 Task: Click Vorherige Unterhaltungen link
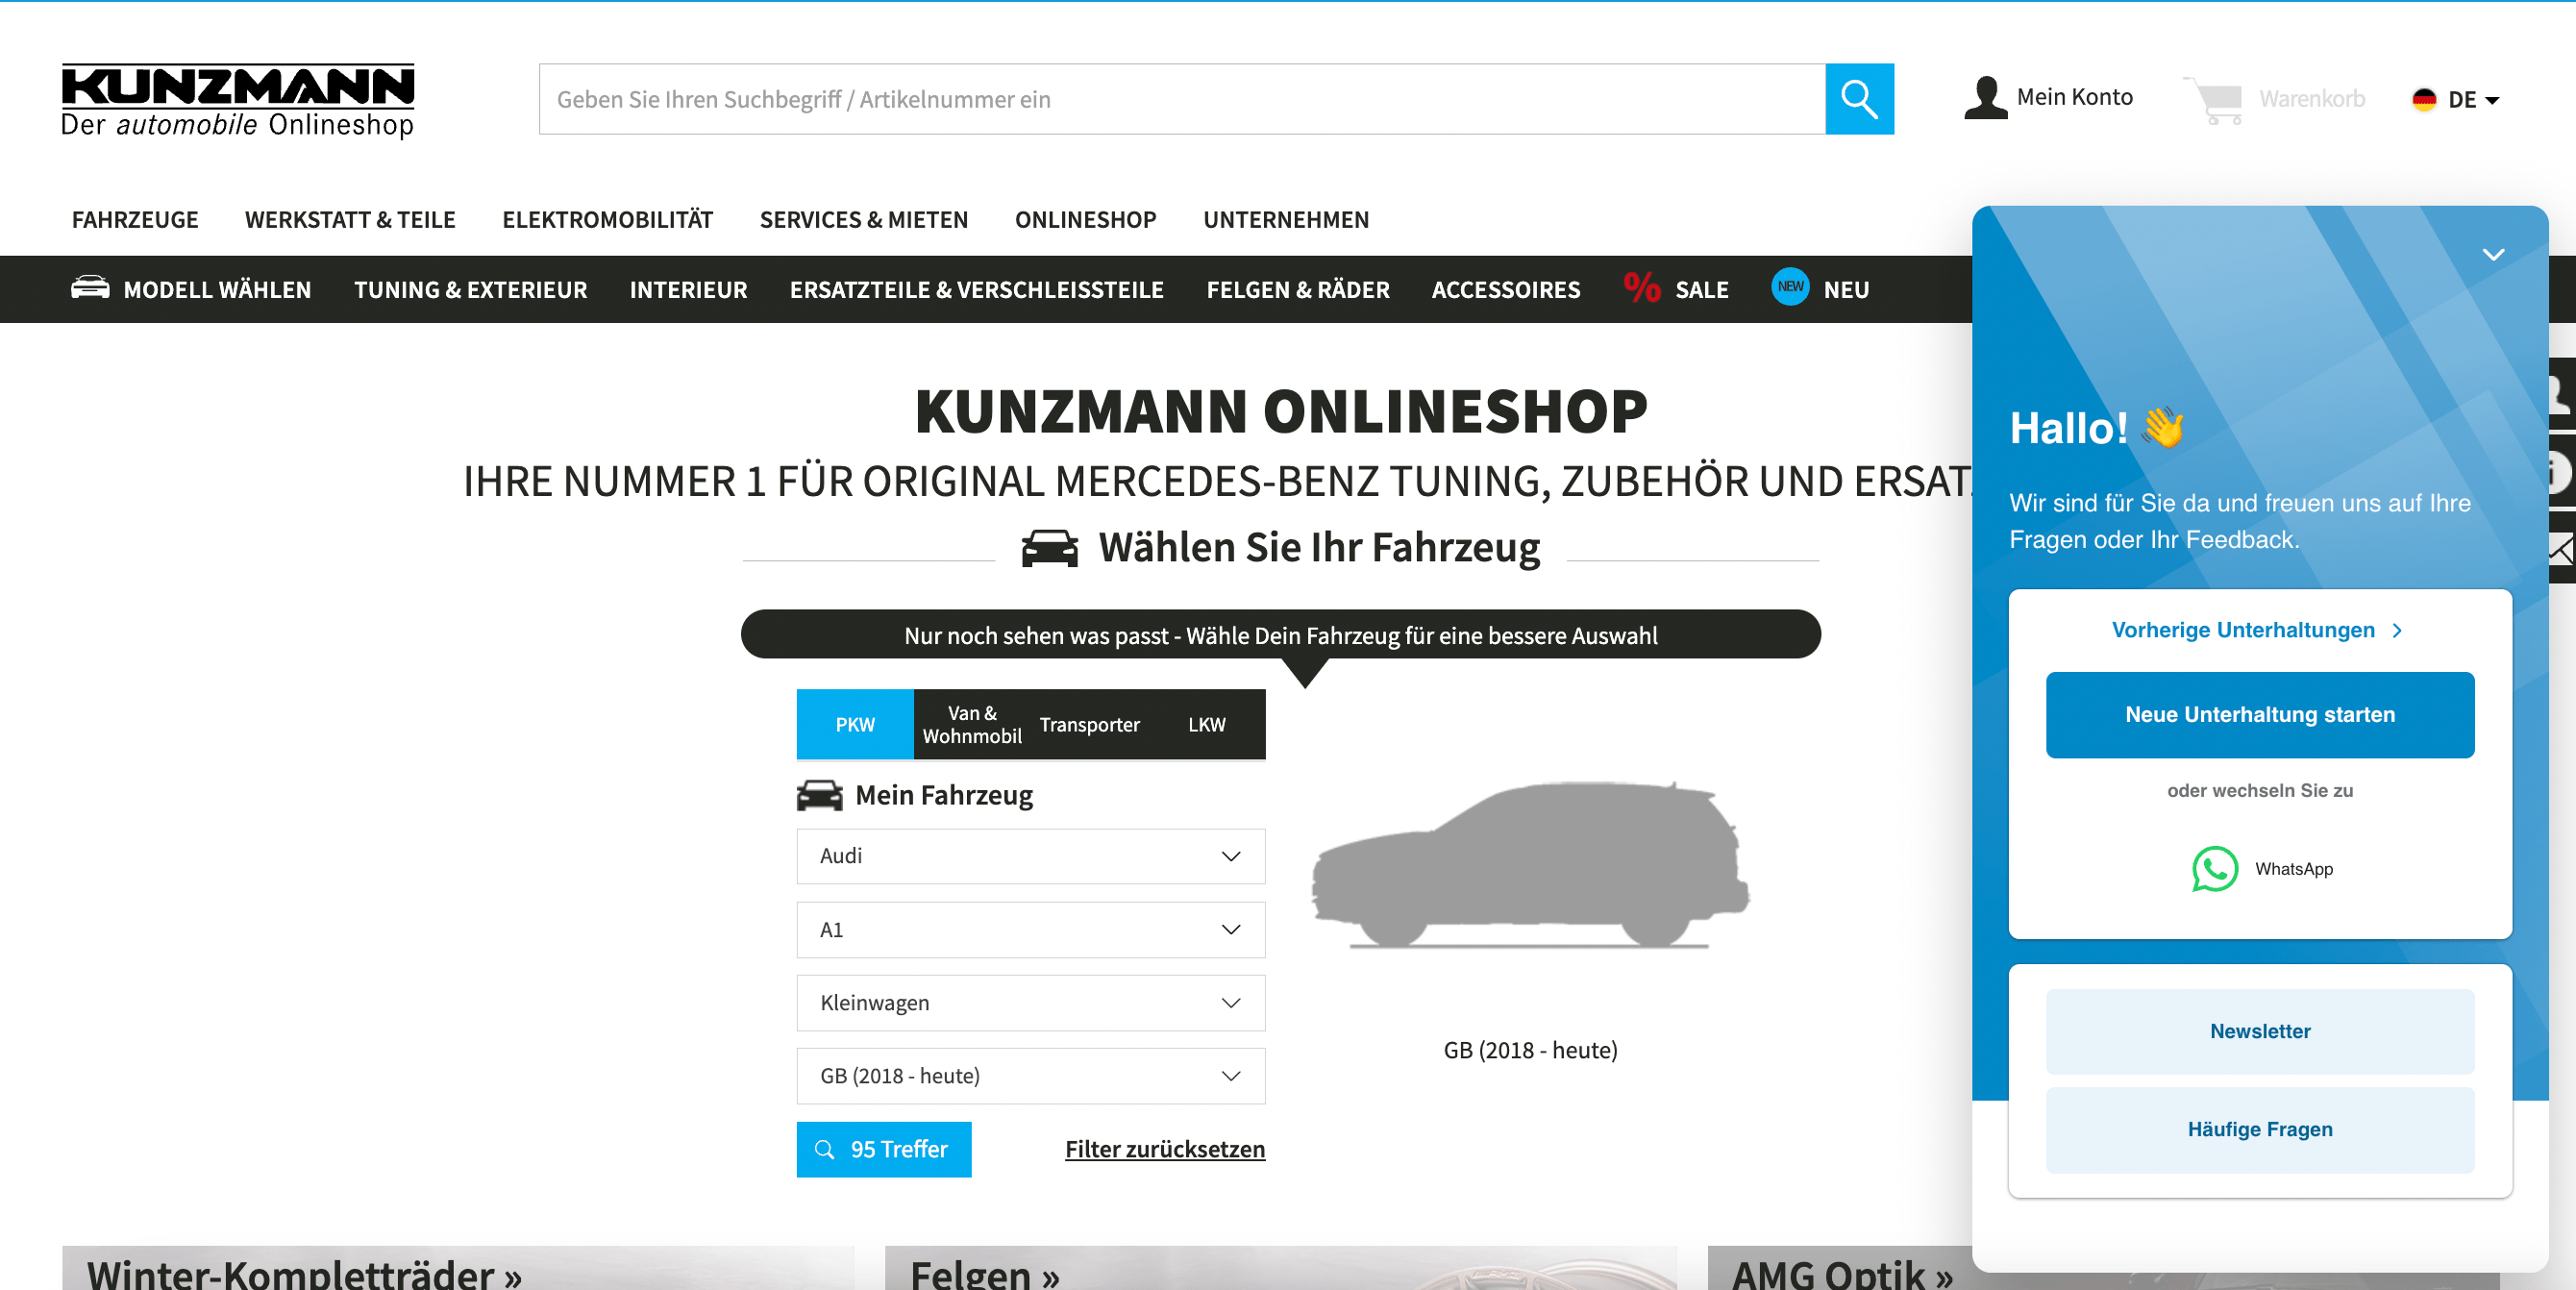[x=2242, y=630]
